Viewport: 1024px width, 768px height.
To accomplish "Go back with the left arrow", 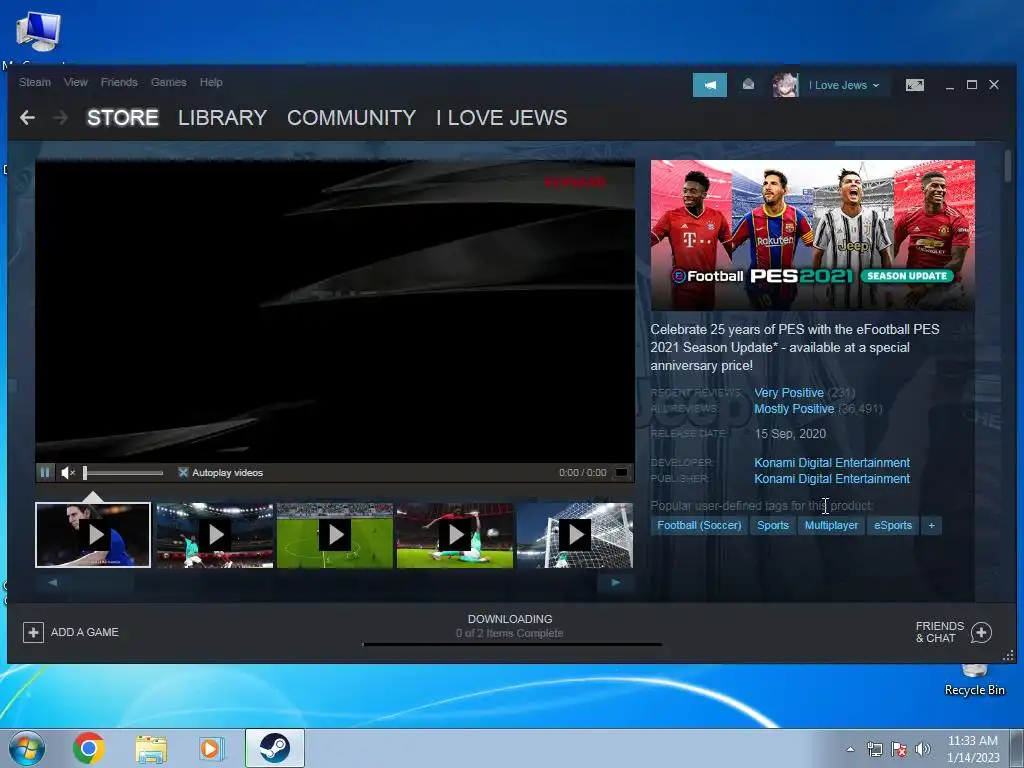I will pos(27,118).
